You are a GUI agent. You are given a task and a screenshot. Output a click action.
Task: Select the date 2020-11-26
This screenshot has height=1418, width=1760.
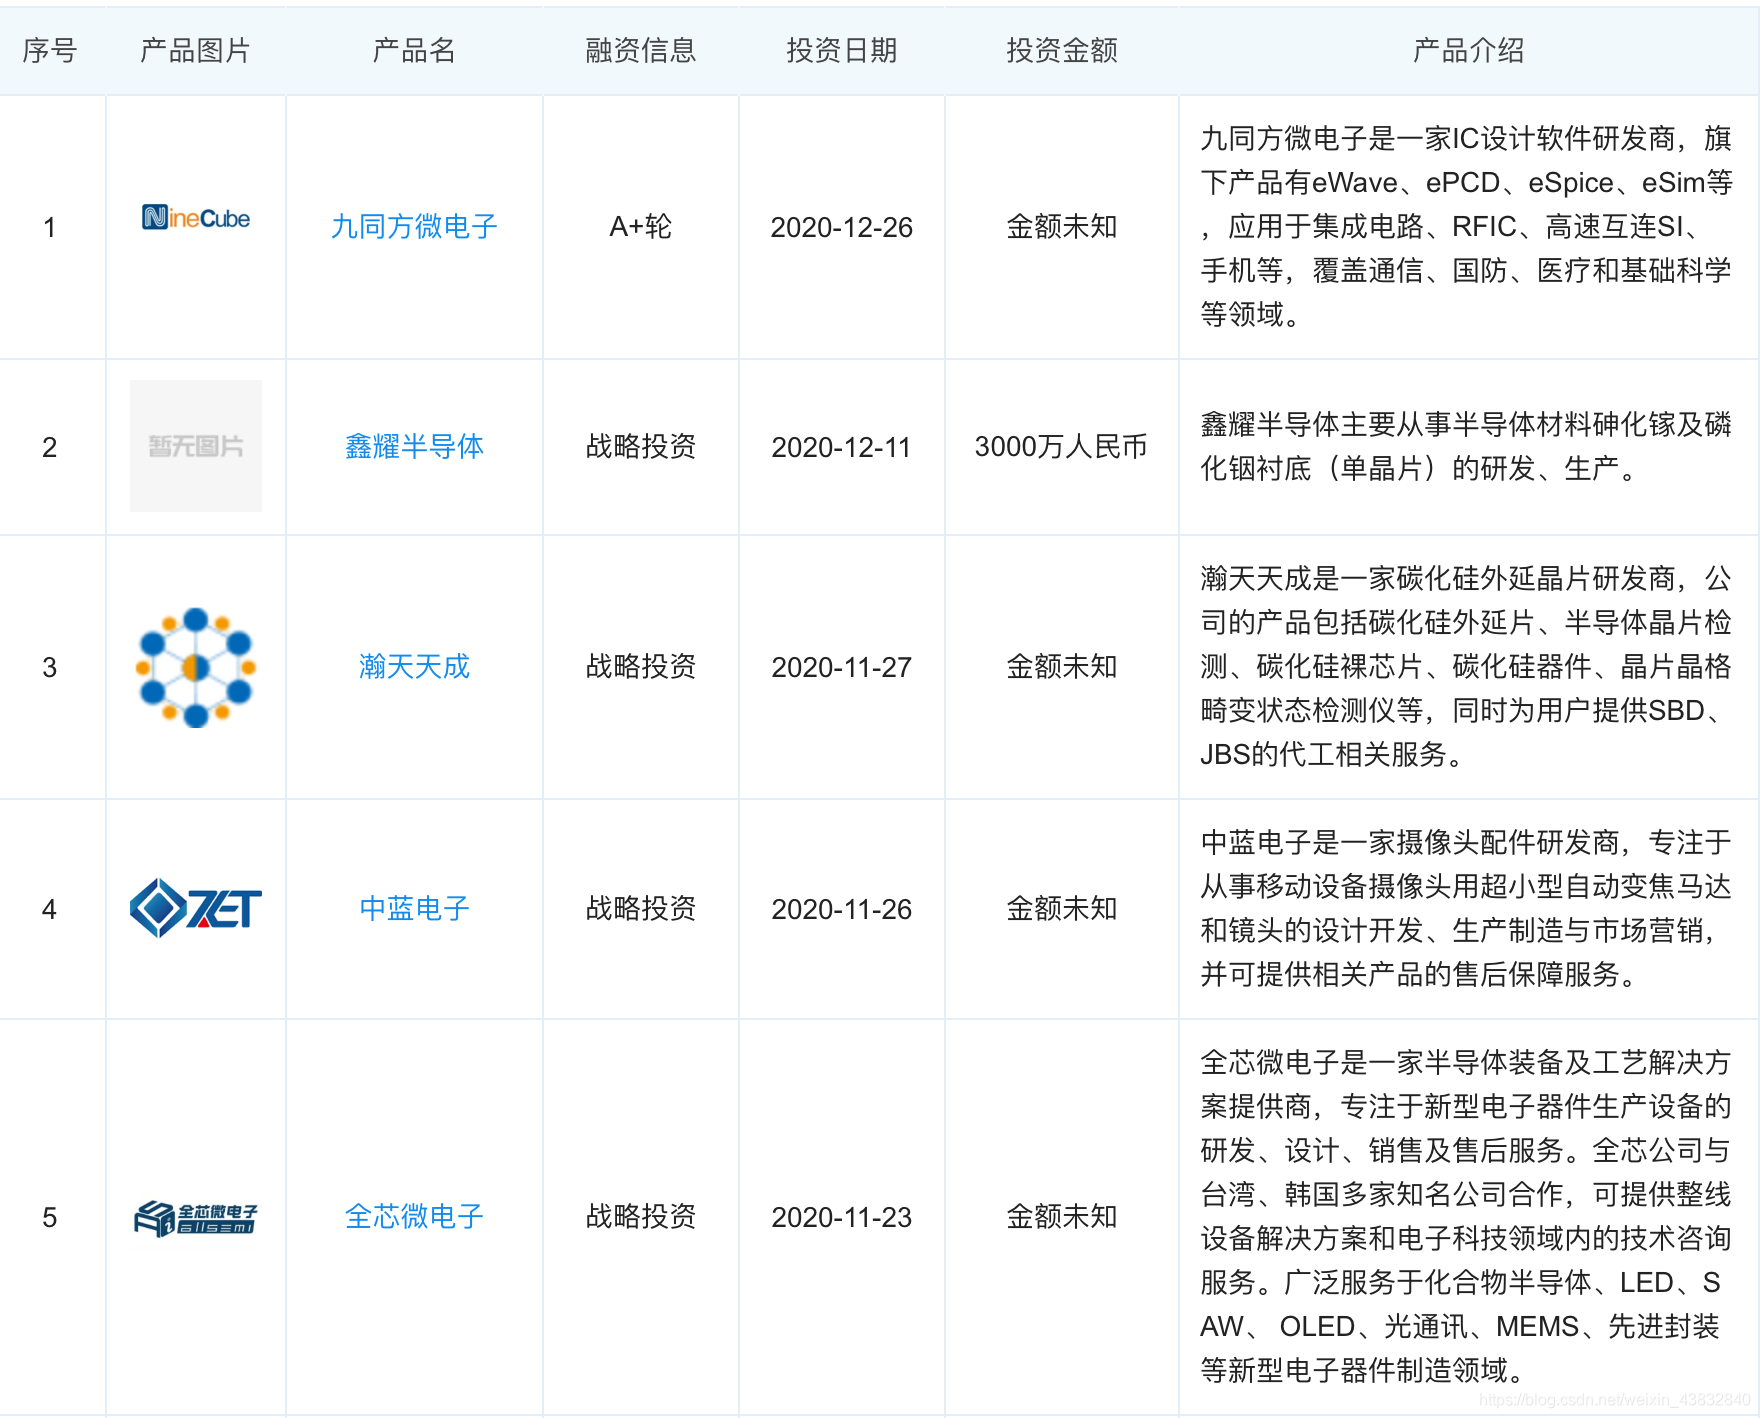[x=842, y=909]
